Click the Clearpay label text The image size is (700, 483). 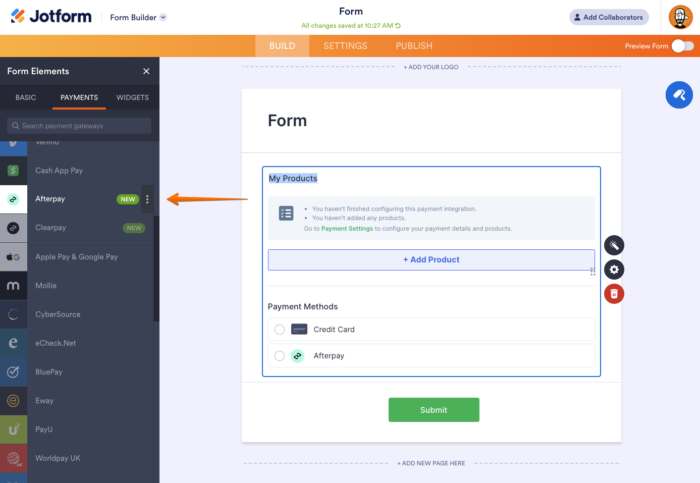point(50,228)
